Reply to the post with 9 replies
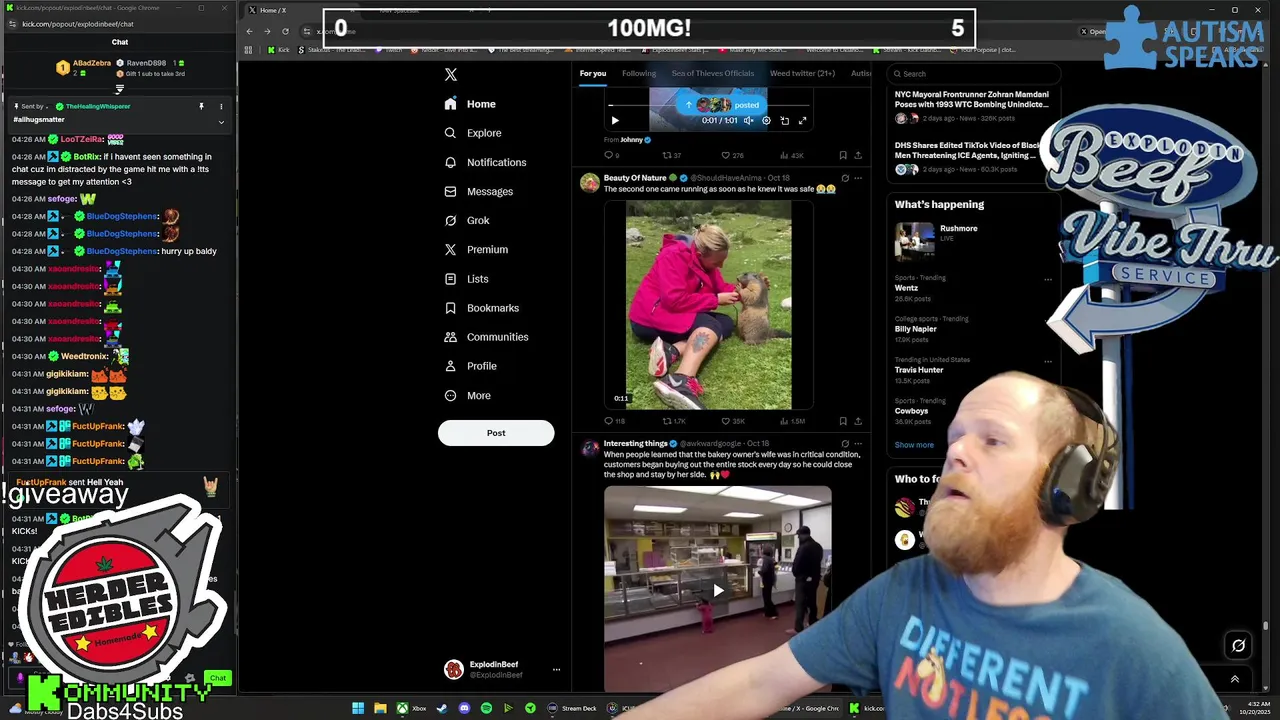This screenshot has width=1280, height=720. click(x=612, y=155)
